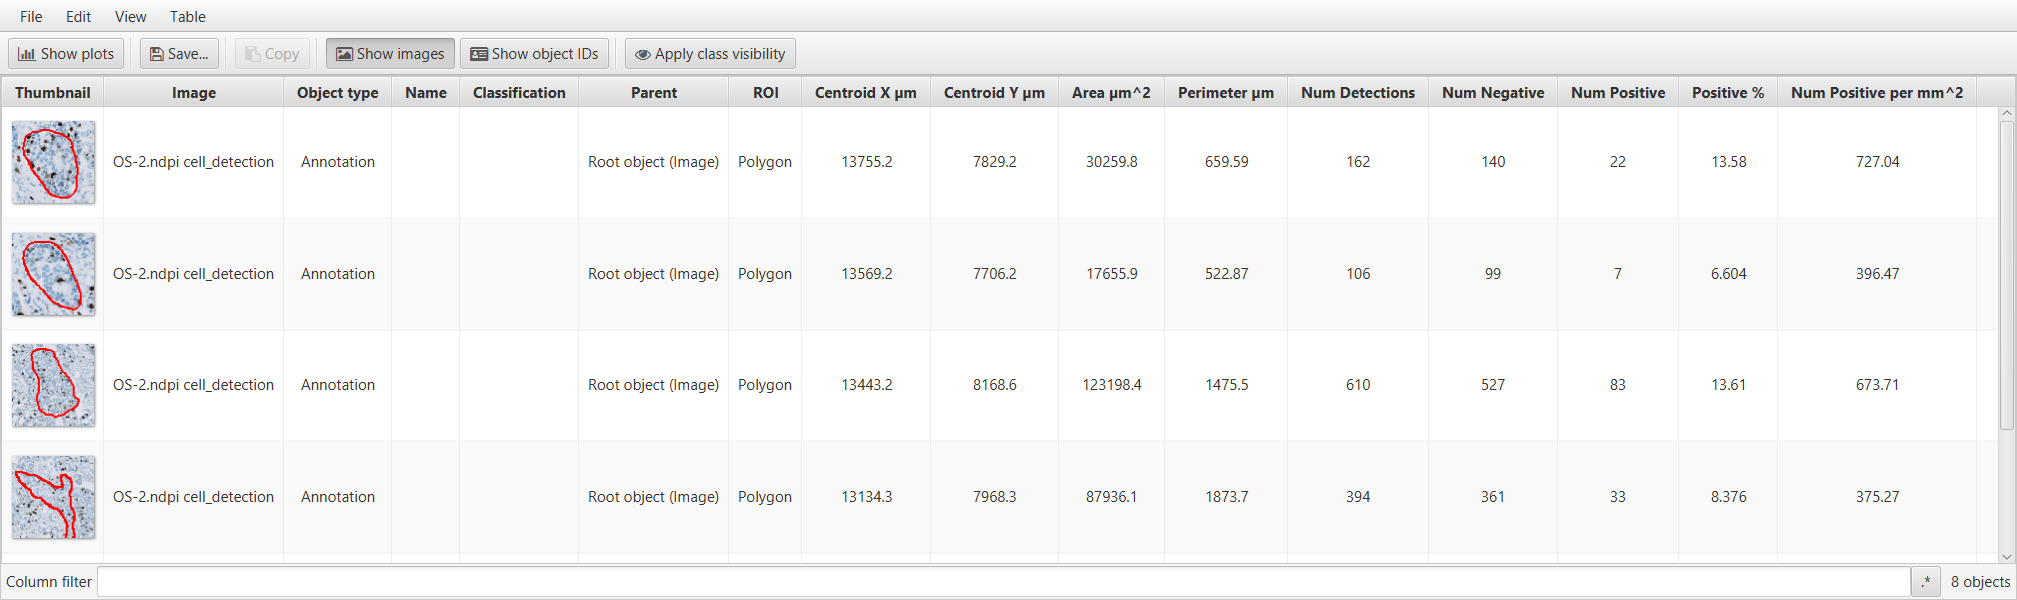
Task: Sort by Centroid X µm header
Action: 866,92
